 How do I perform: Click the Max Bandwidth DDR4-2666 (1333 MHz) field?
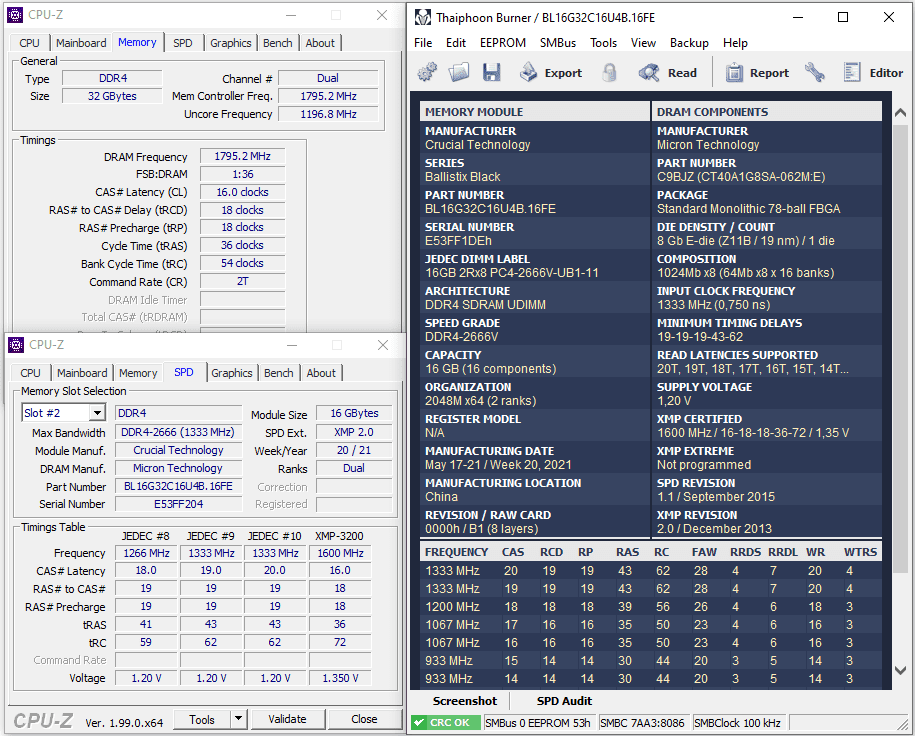click(x=178, y=432)
